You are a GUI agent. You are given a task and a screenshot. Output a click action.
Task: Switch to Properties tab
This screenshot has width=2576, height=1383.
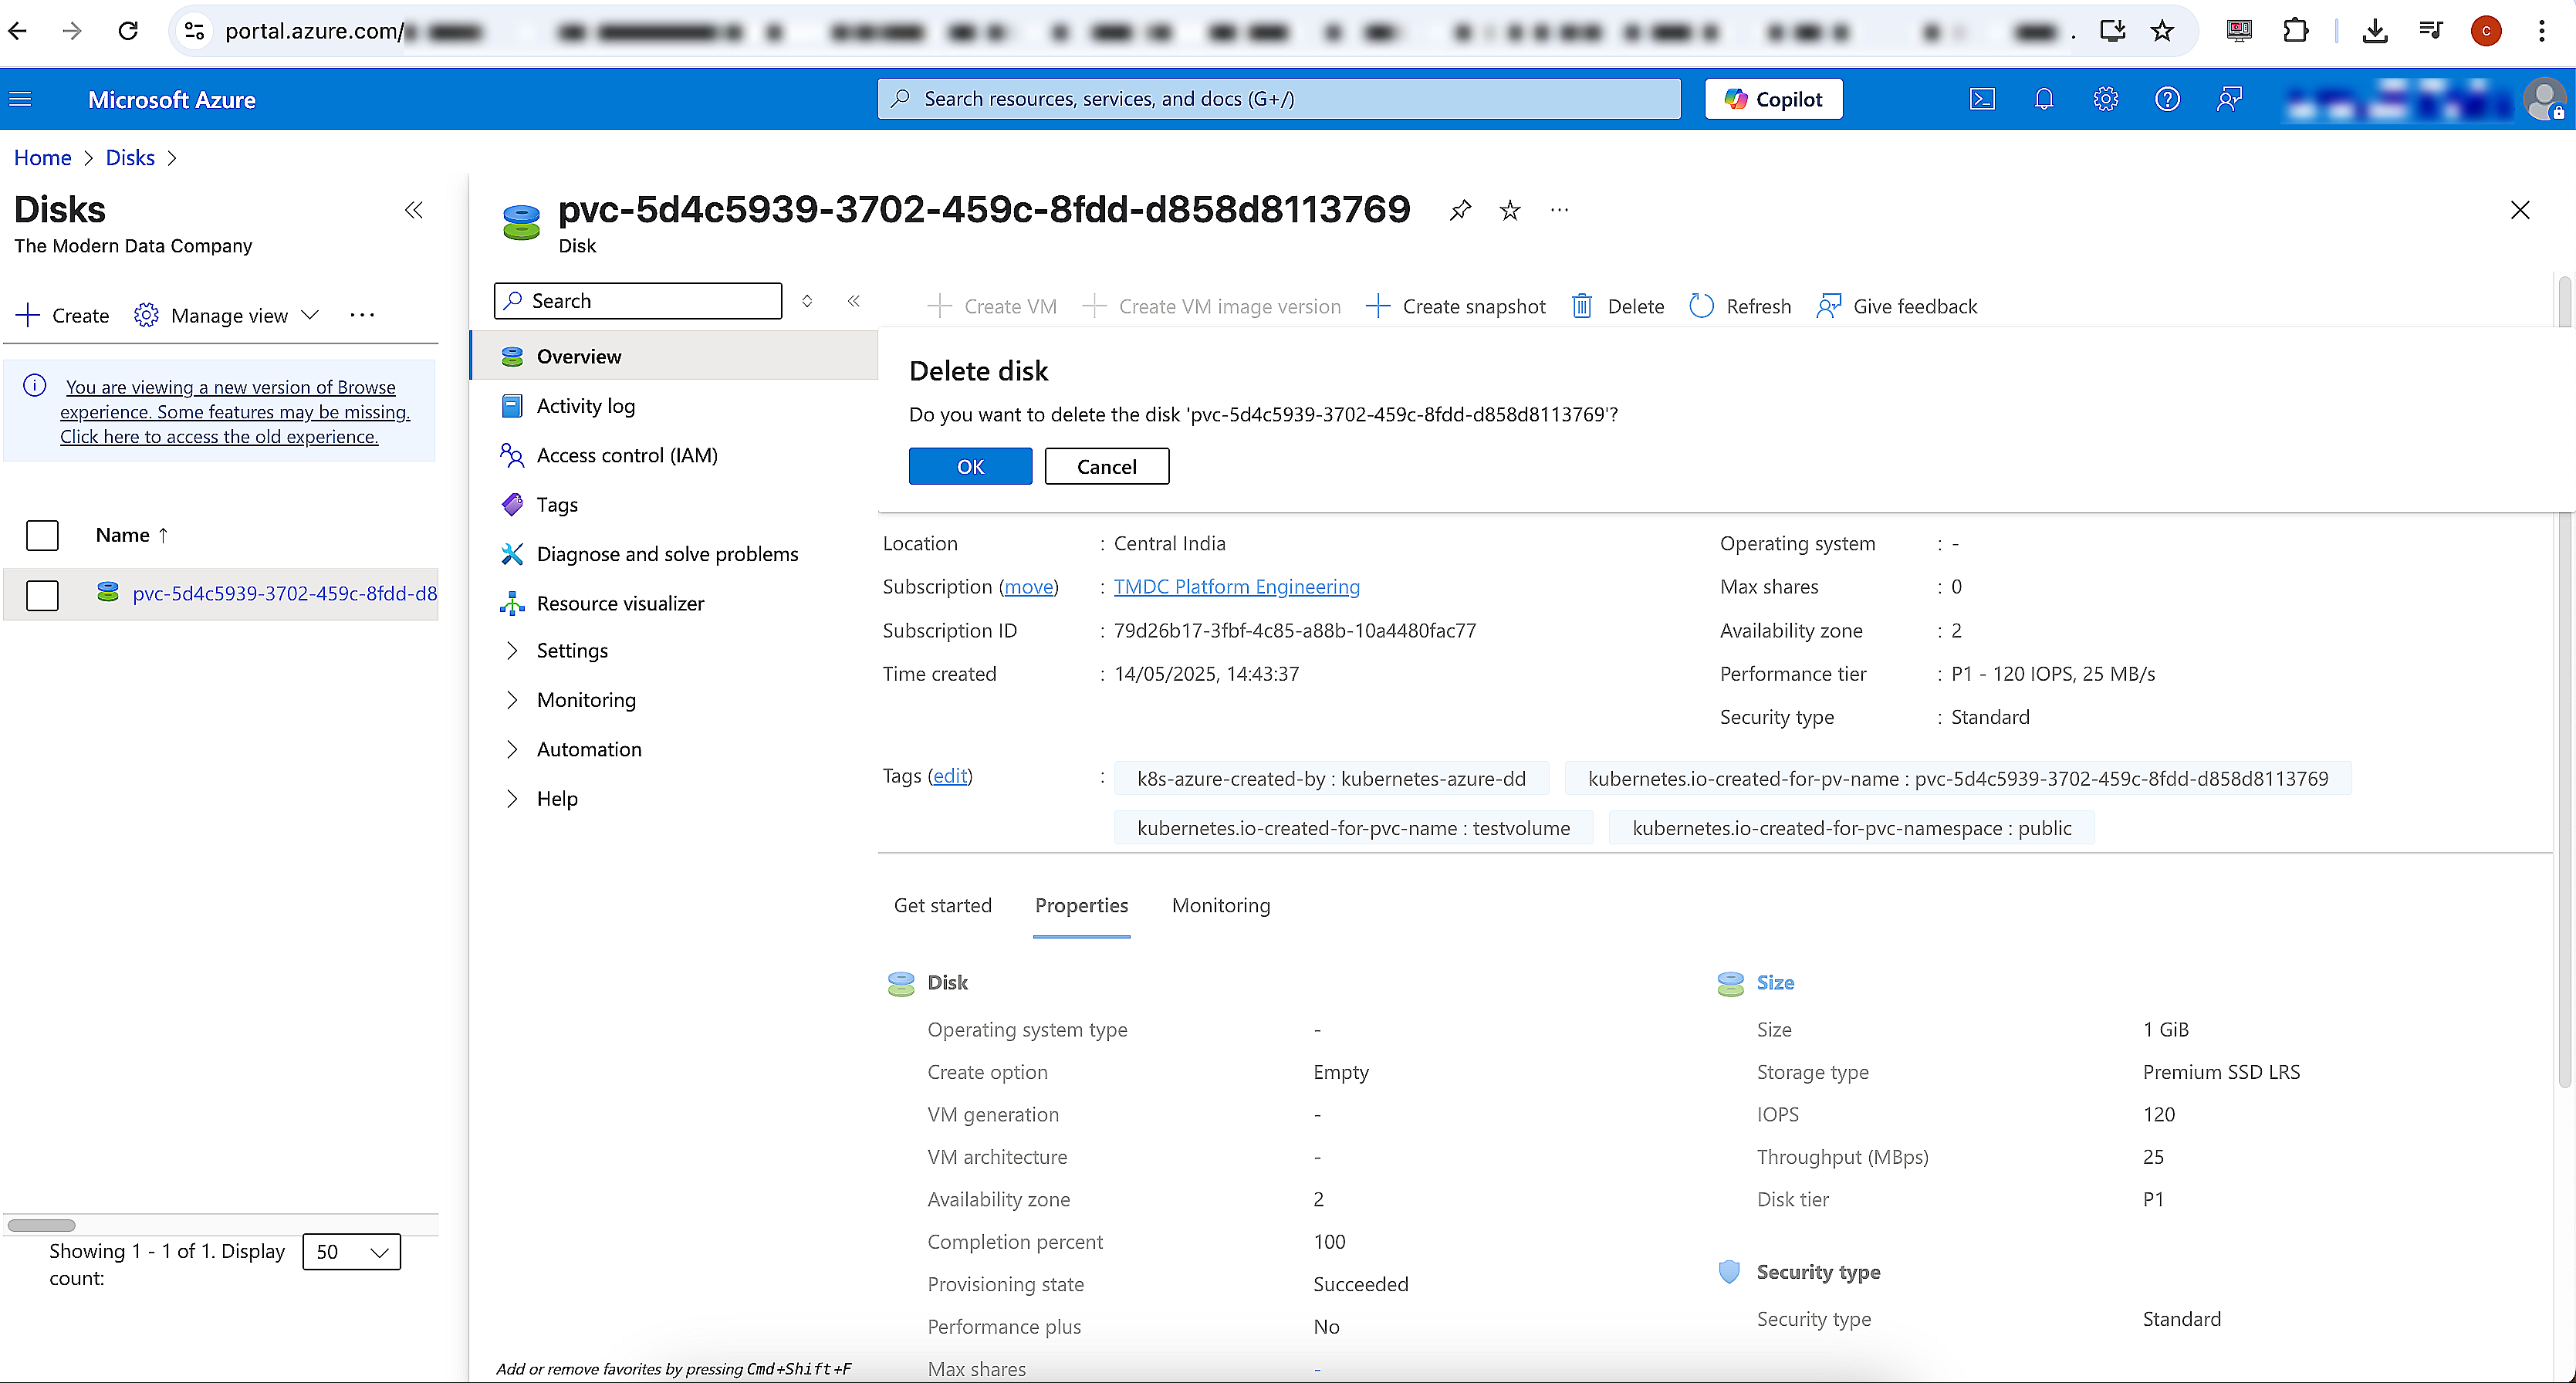coord(1081,905)
